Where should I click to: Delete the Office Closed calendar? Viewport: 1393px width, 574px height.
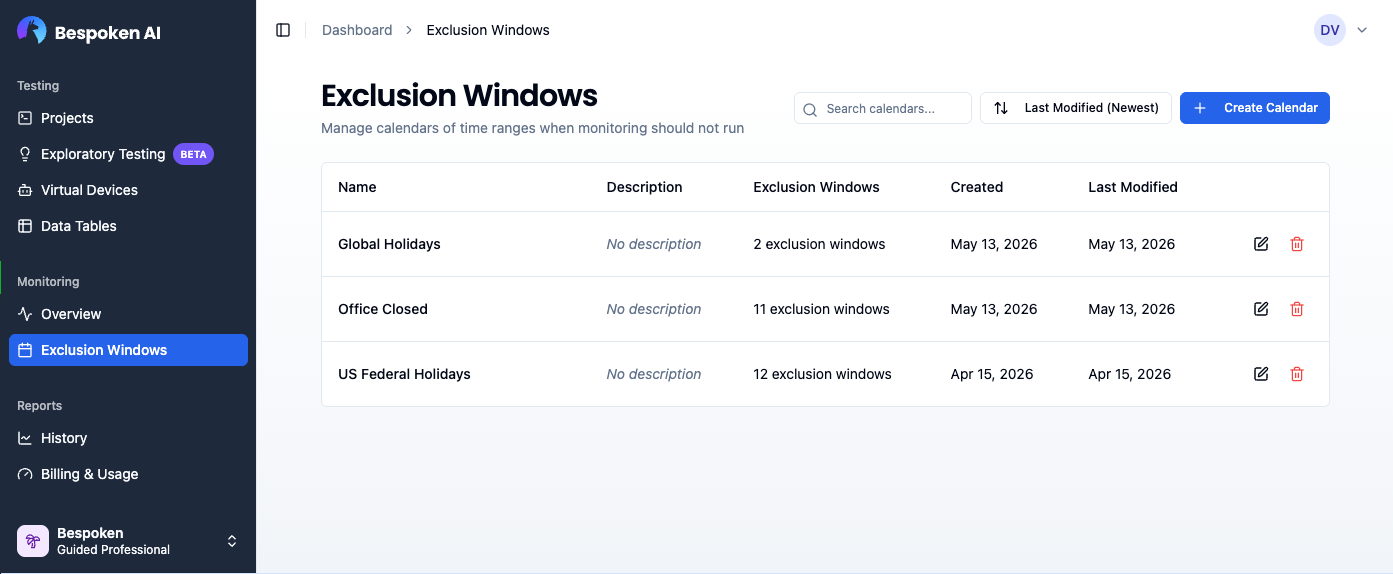(1297, 309)
